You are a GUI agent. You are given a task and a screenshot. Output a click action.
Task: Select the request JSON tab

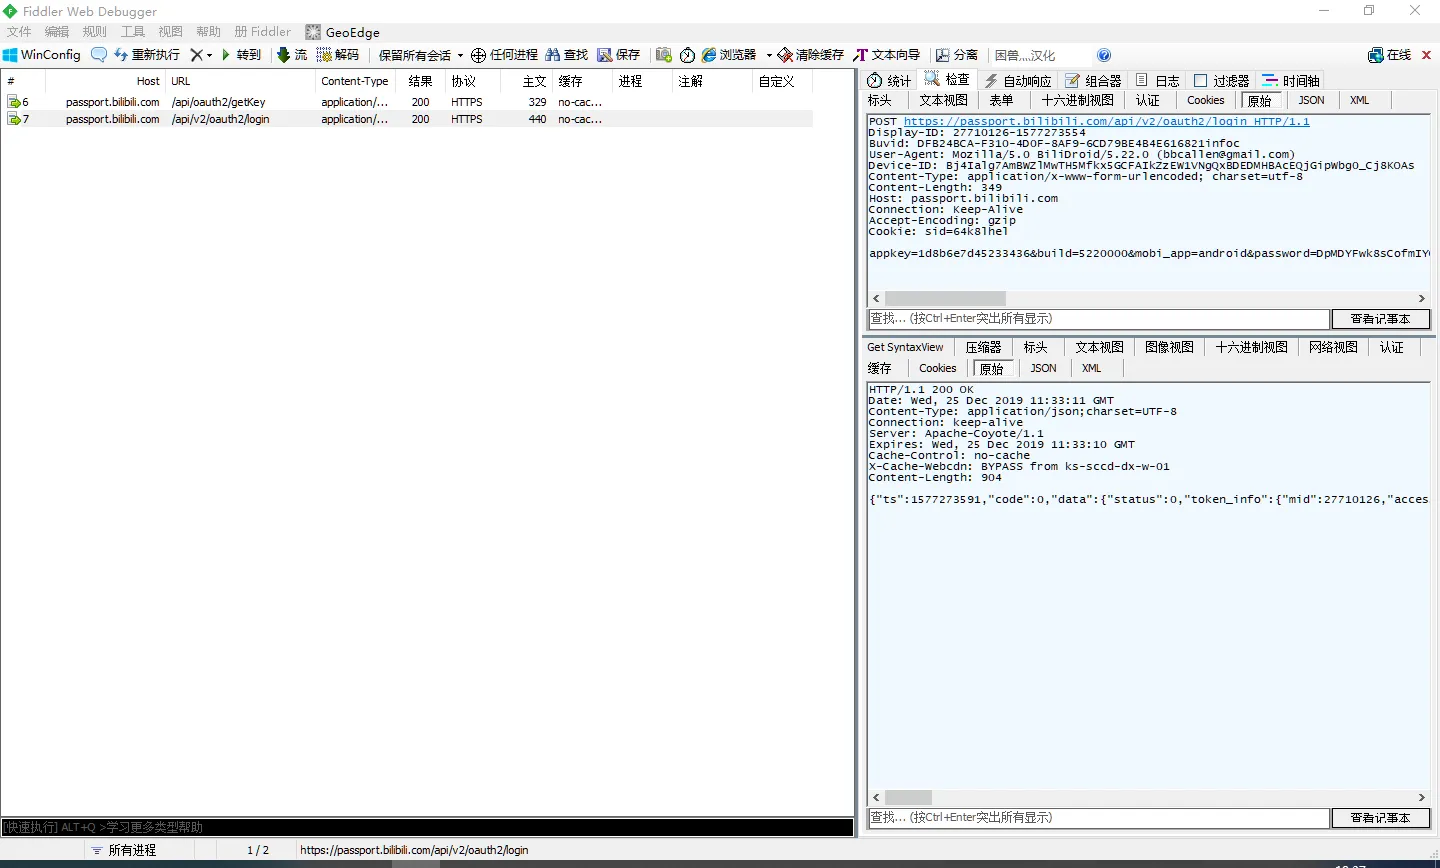click(x=1311, y=100)
